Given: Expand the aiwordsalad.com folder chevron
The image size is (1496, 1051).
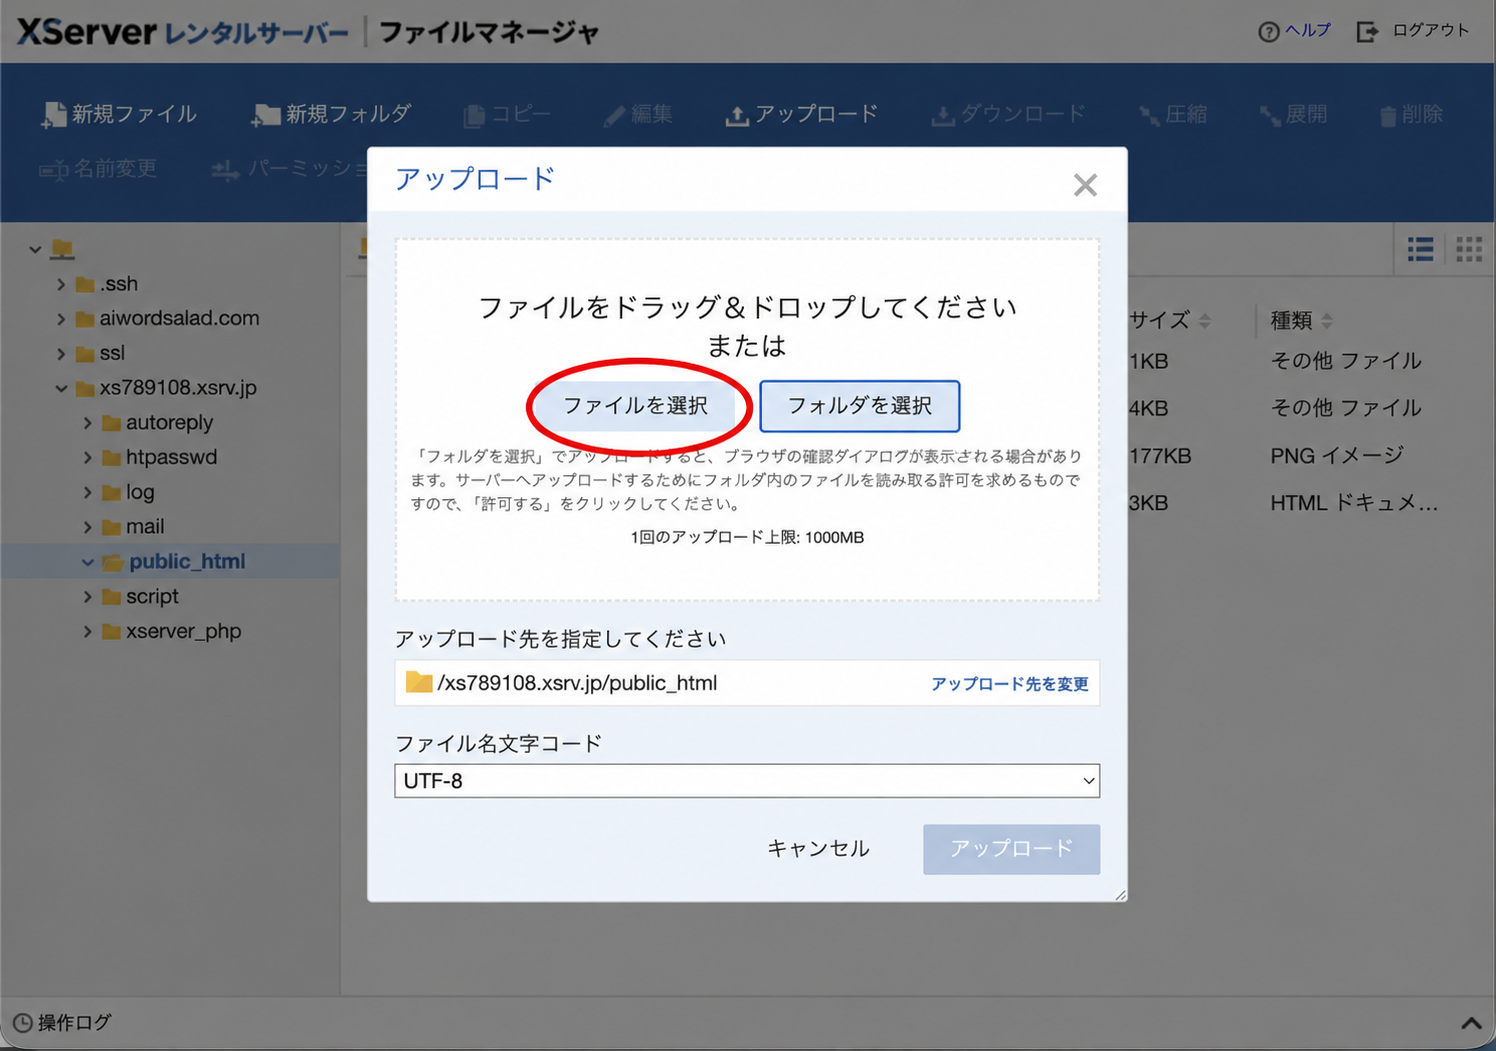Looking at the screenshot, I should click(x=61, y=319).
